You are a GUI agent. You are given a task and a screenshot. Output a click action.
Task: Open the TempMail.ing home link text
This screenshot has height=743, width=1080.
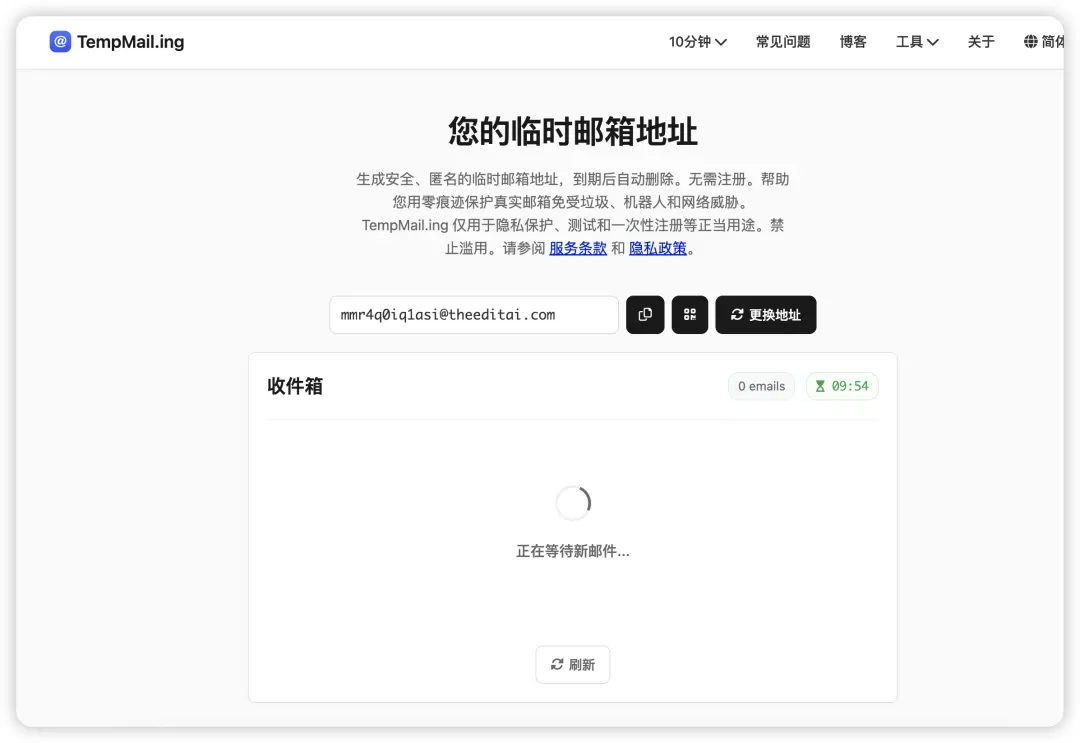[x=131, y=42]
